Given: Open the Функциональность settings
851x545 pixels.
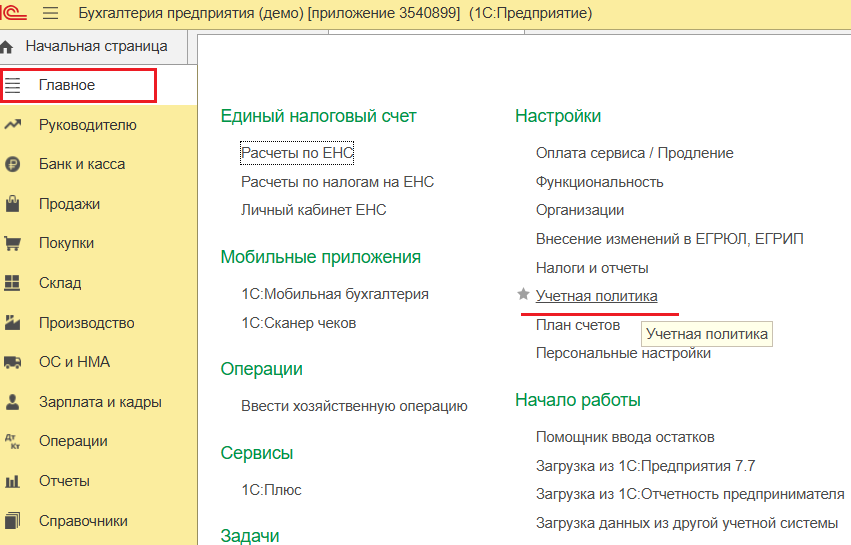Looking at the screenshot, I should (600, 182).
